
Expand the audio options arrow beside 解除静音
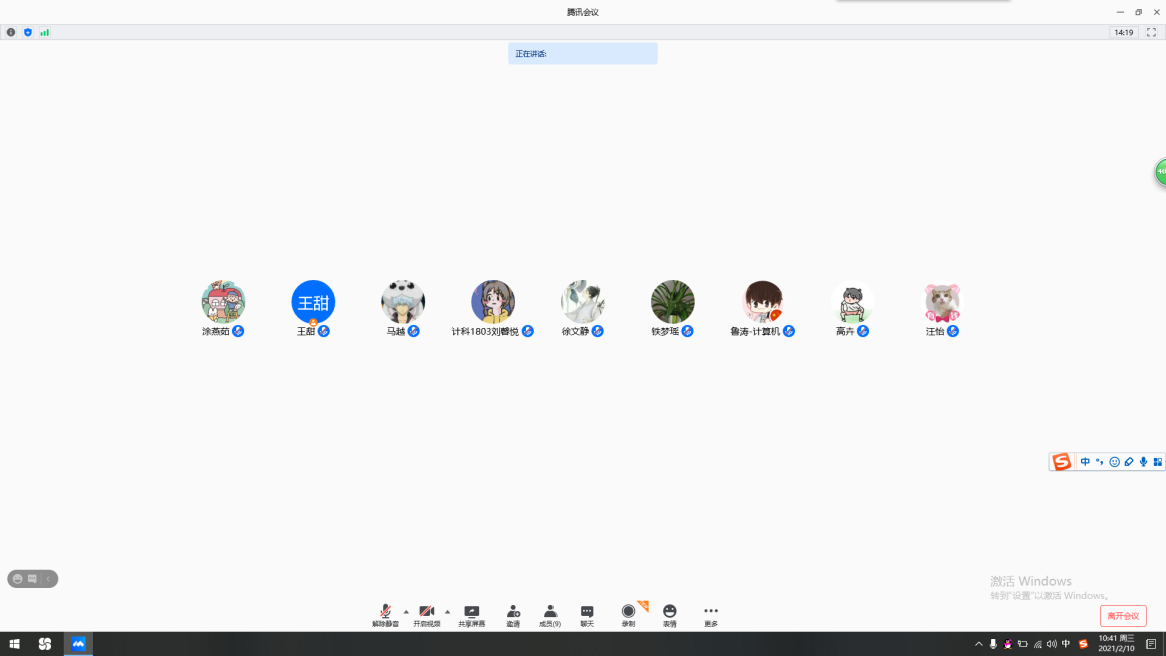coord(406,611)
